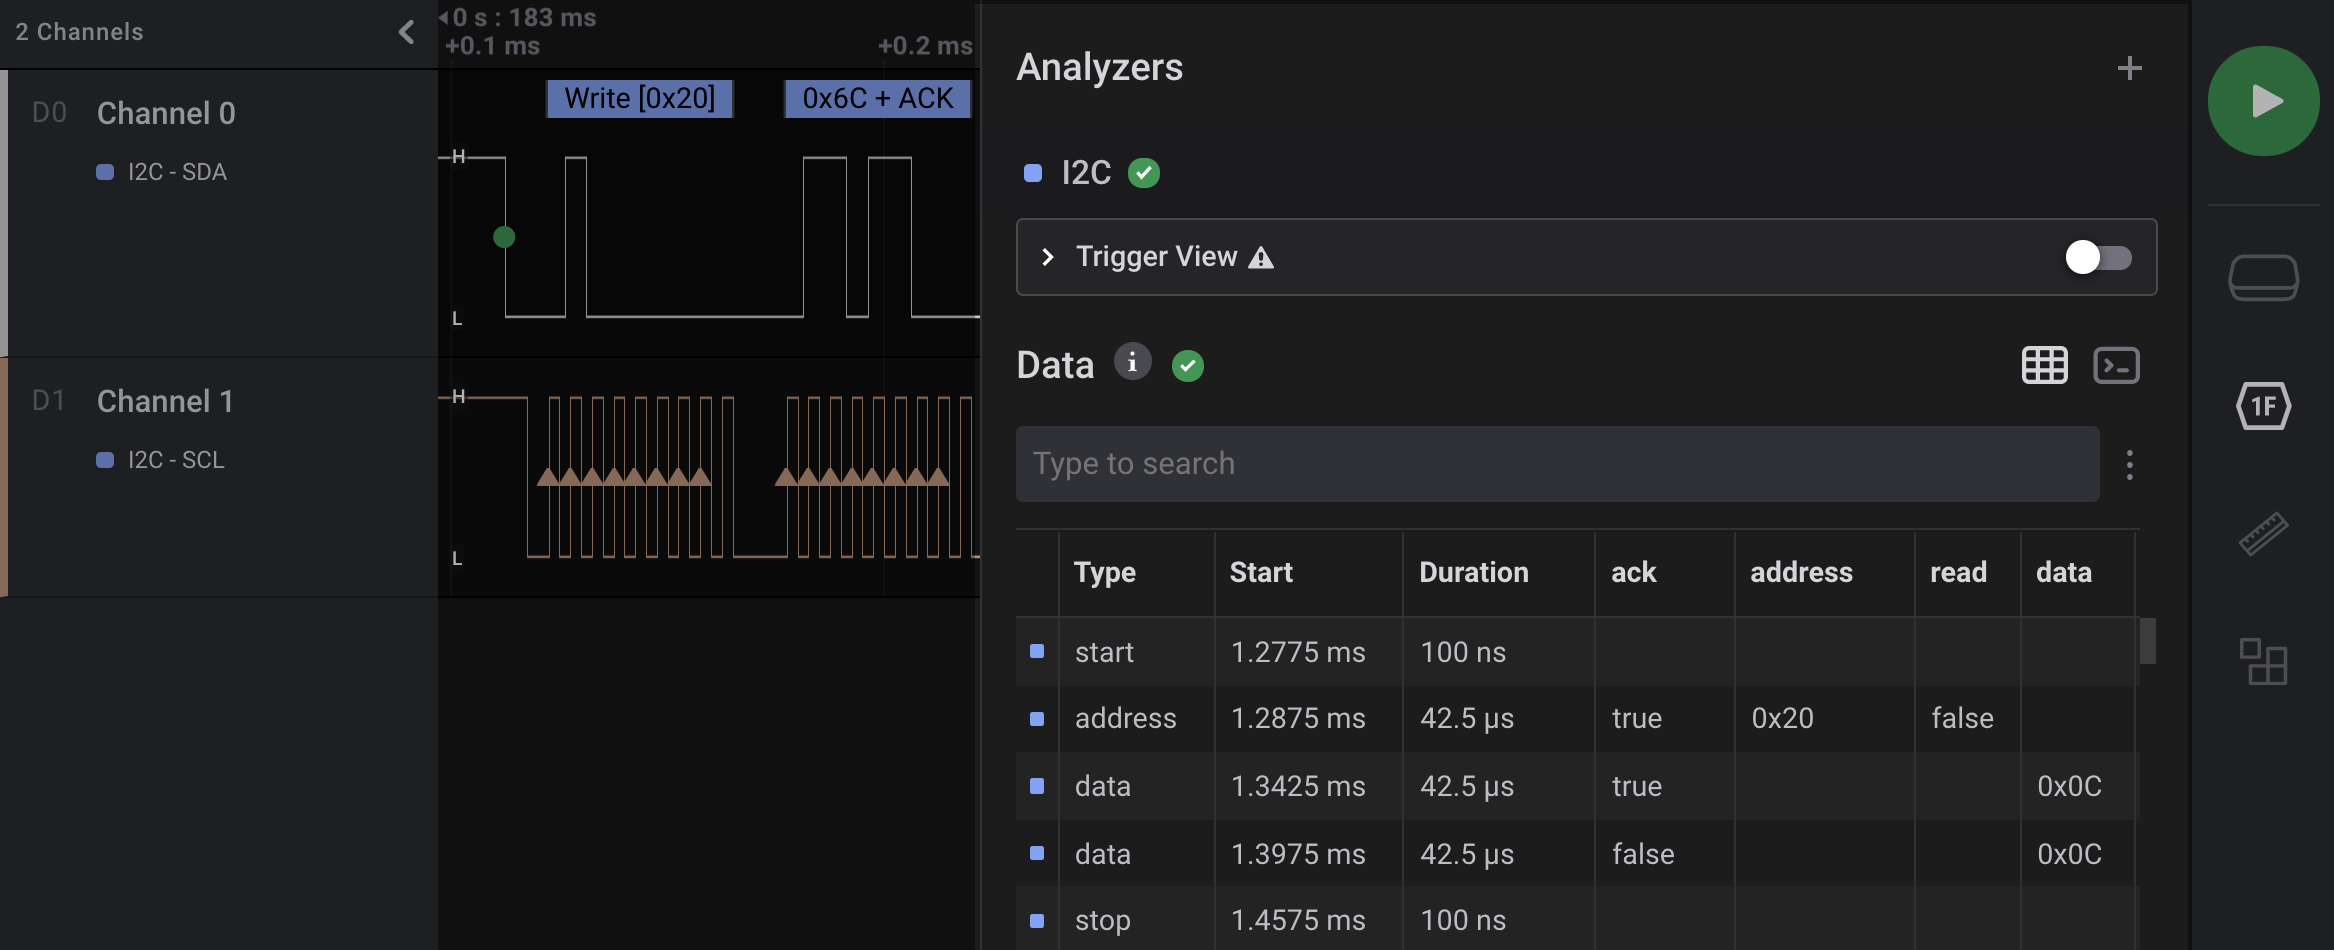Click the Type to search field
The width and height of the screenshot is (2334, 950).
tap(1557, 463)
